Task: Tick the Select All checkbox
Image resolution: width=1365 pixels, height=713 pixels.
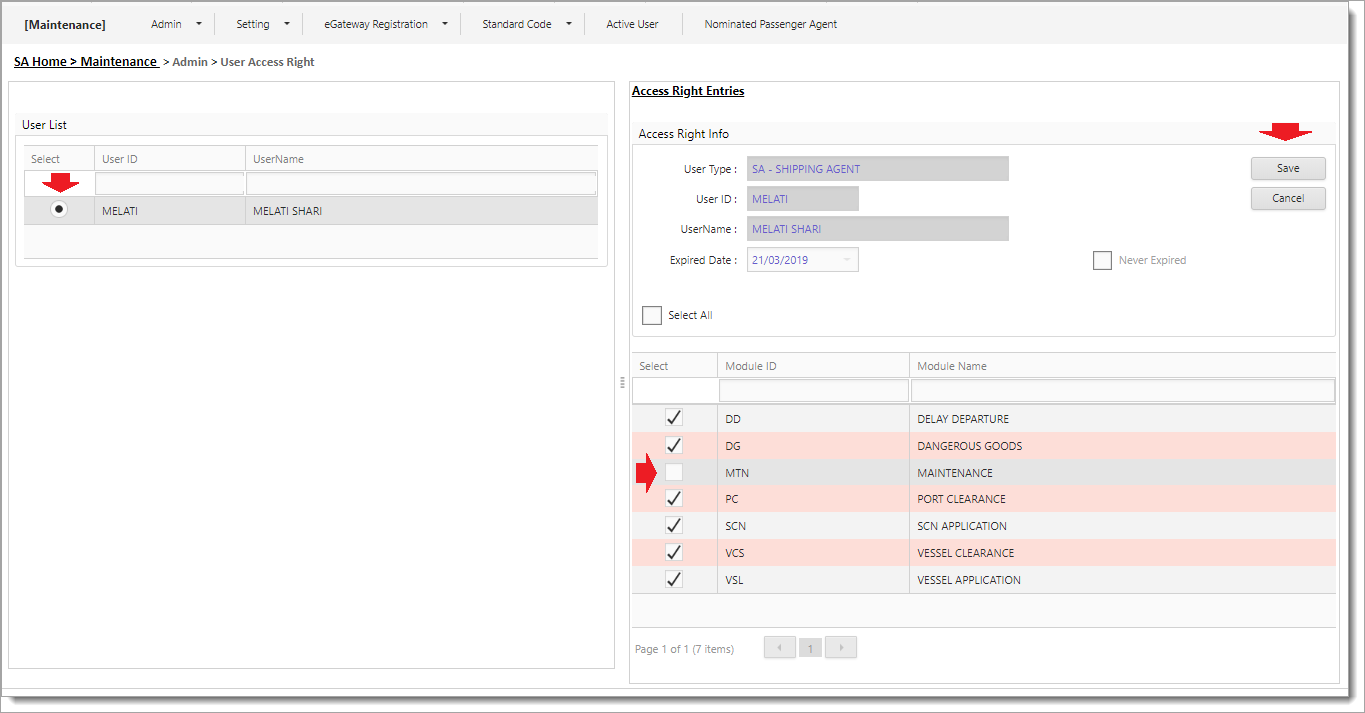Action: coord(652,315)
